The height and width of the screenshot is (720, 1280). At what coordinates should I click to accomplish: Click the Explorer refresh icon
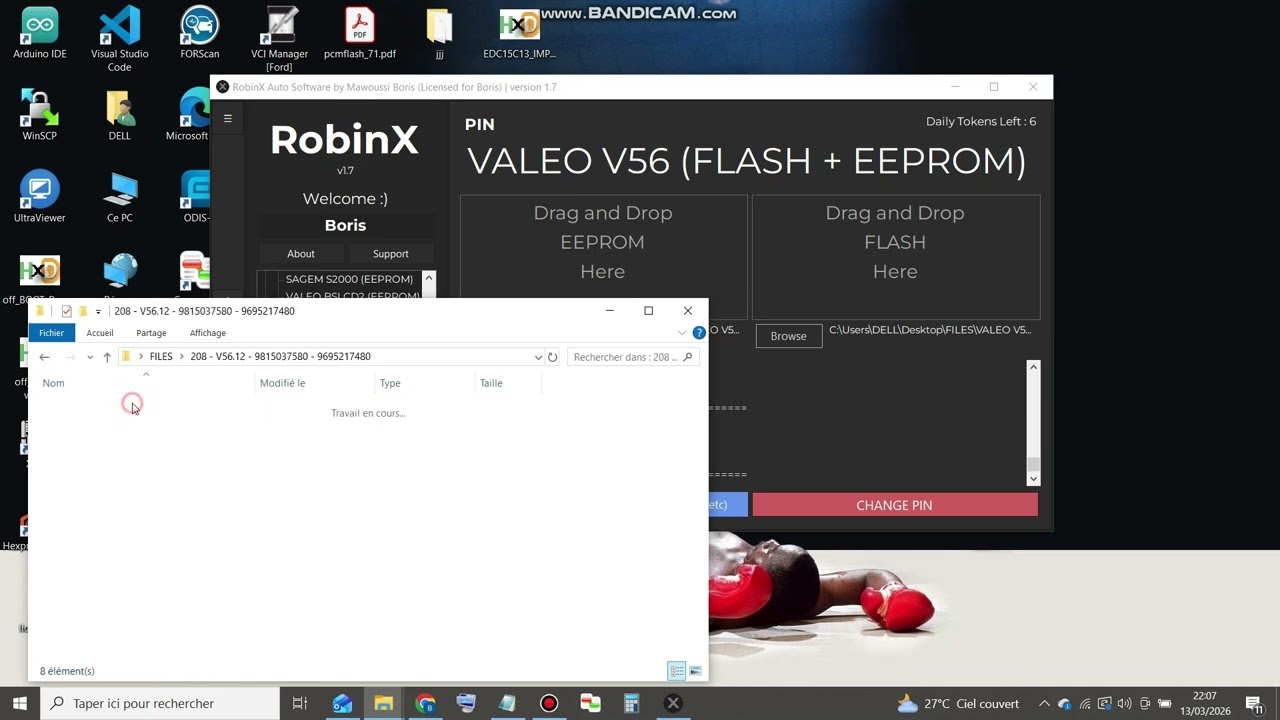552,357
